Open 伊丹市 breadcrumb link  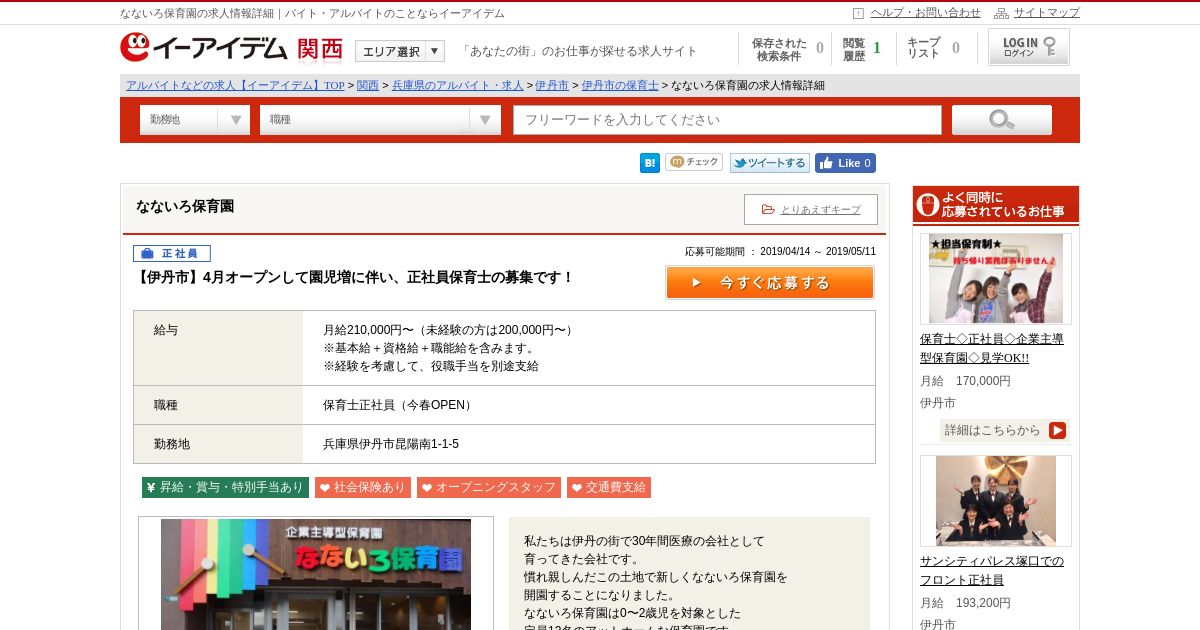(552, 85)
